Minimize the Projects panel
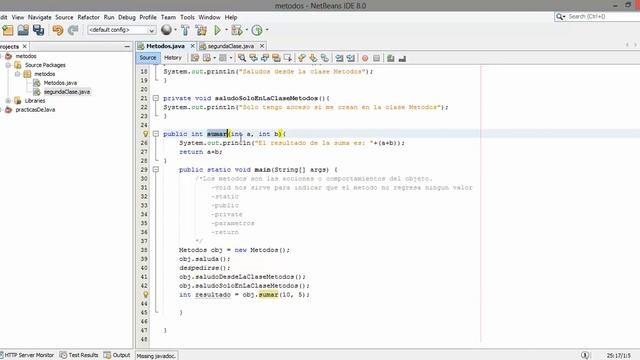The width and height of the screenshot is (640, 360). (127, 47)
